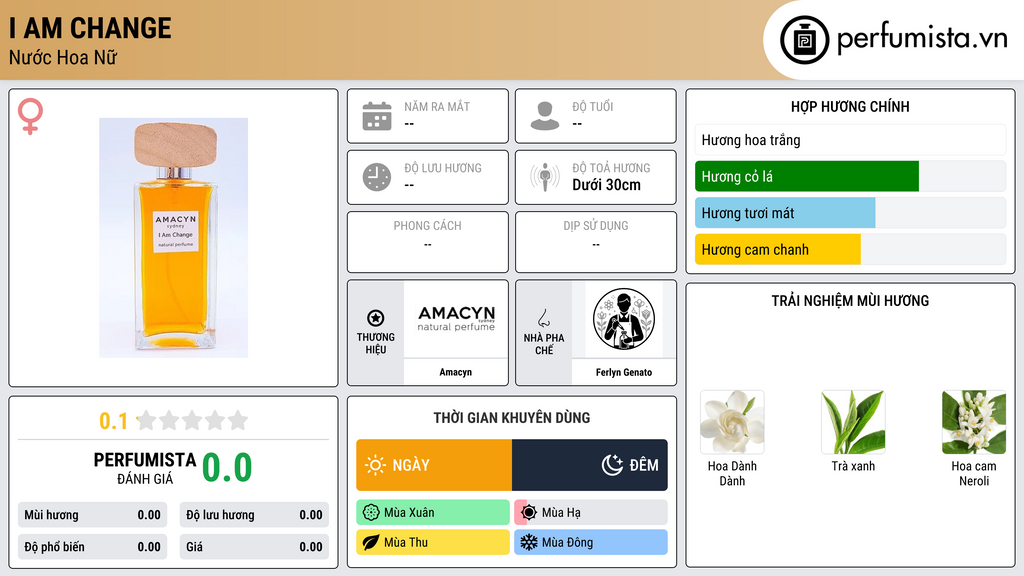Click the person icon for Độ tuổi
This screenshot has height=576, width=1024.
coord(545,116)
